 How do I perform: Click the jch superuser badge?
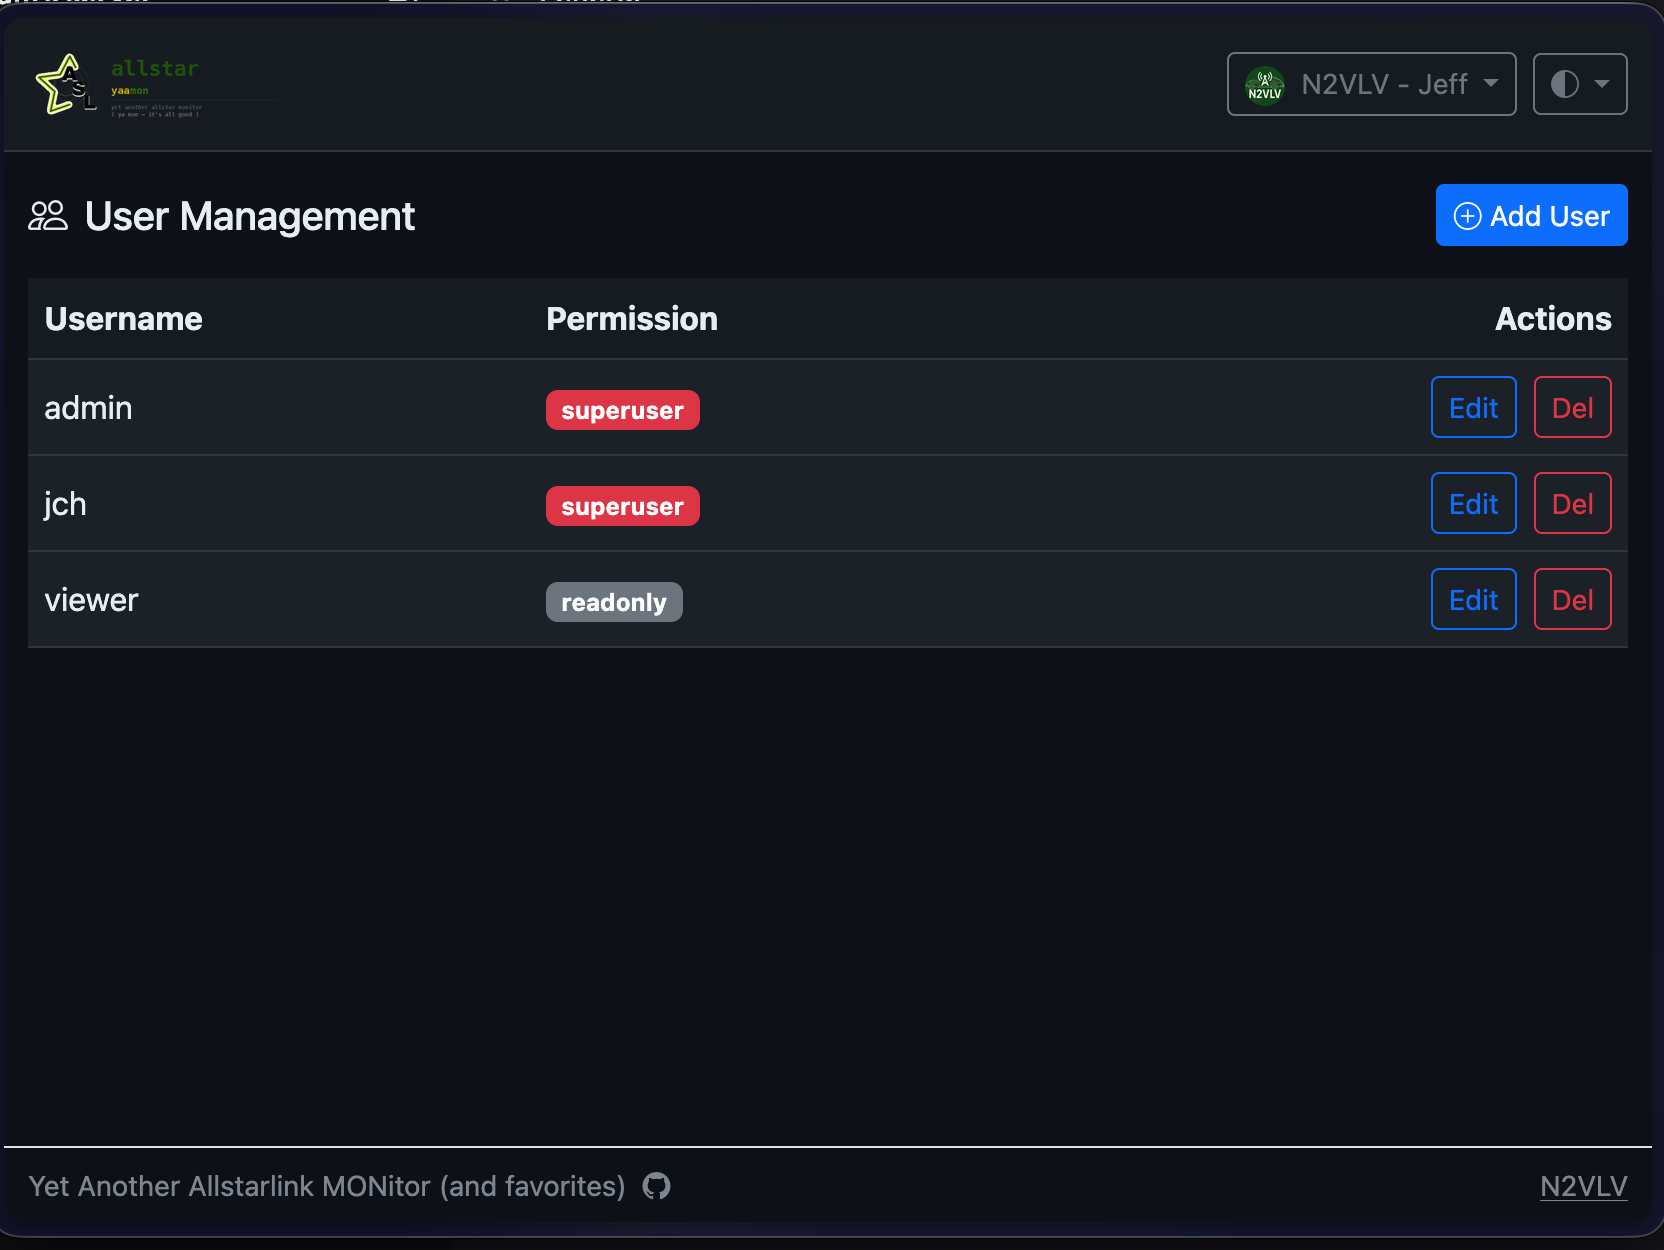click(622, 506)
